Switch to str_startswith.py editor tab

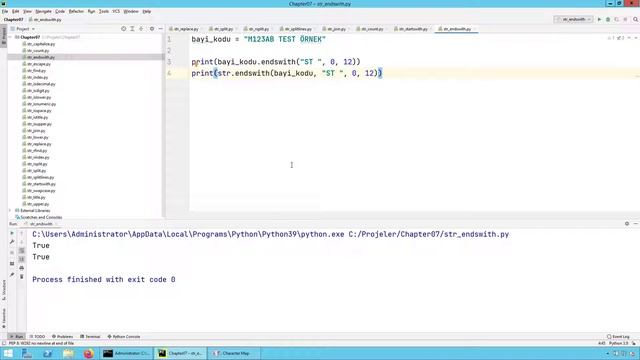(413, 29)
